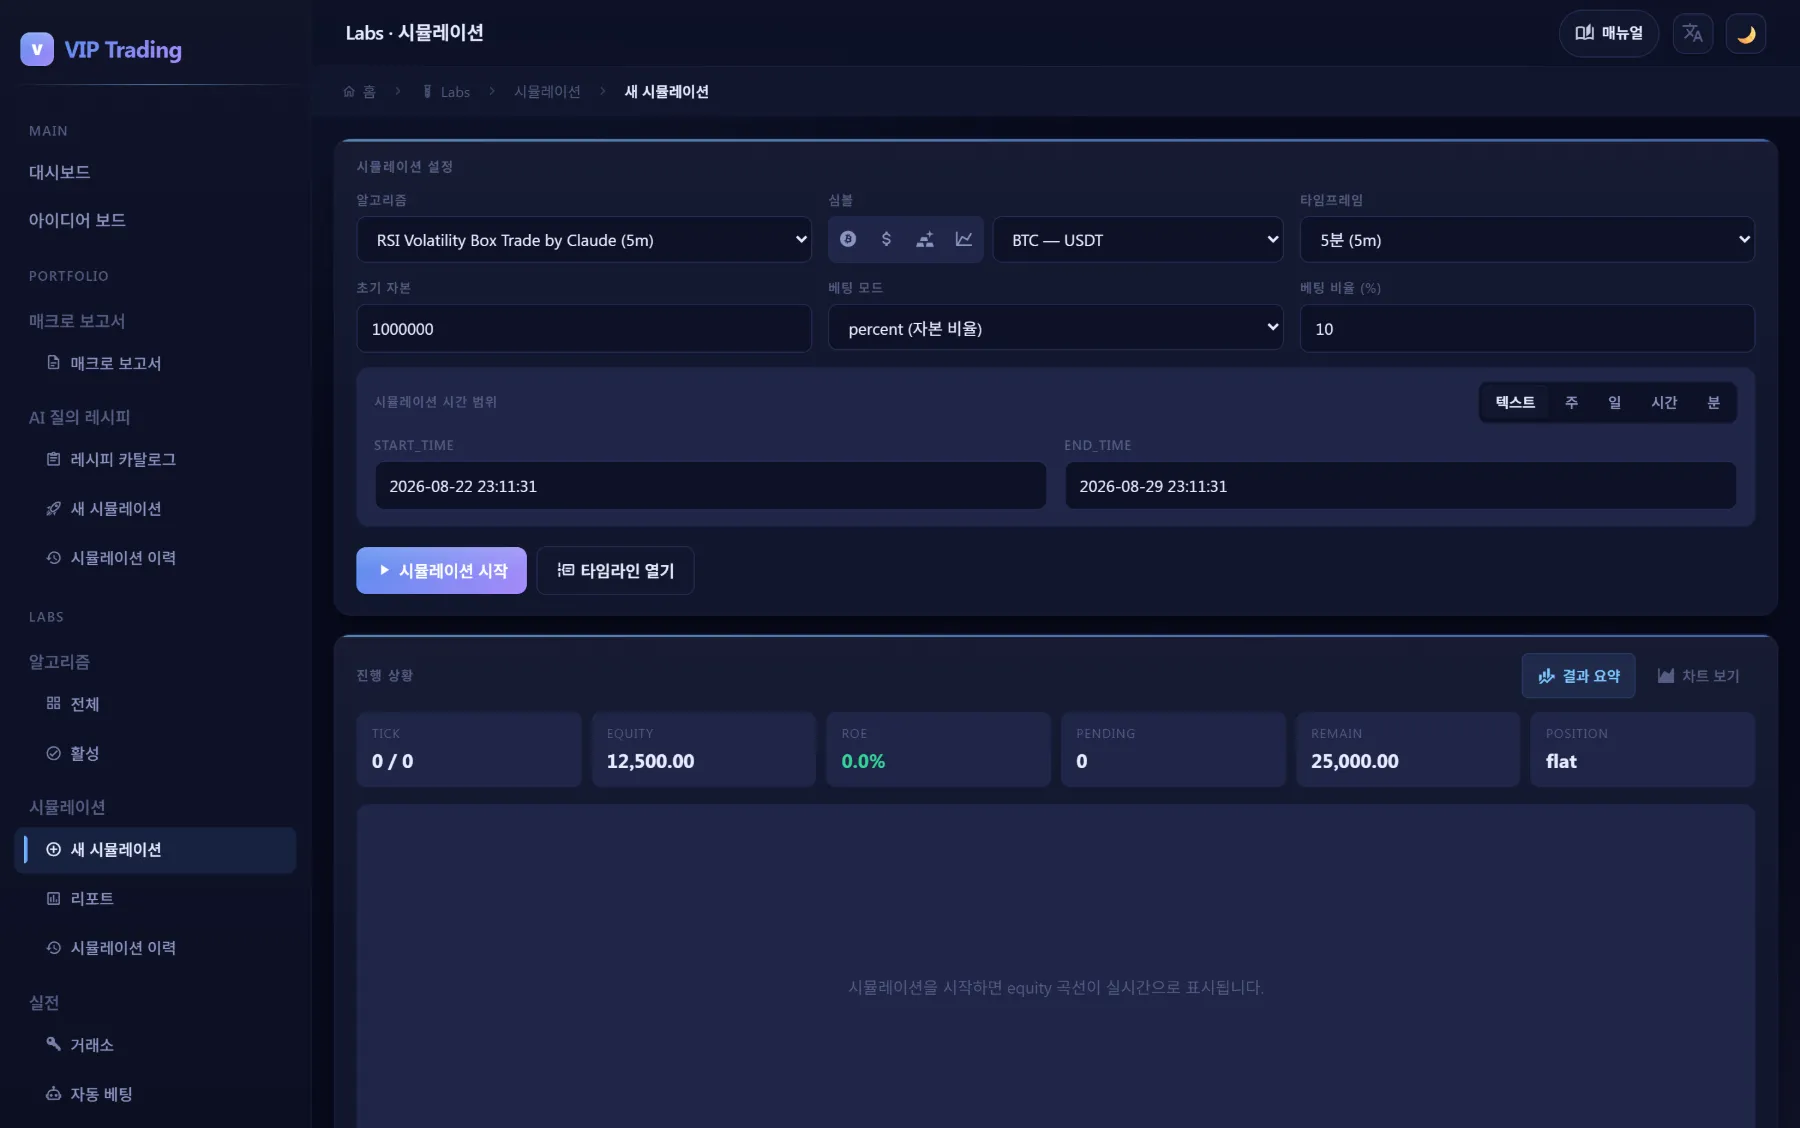Select the 텍스트 time range mode
Viewport: 1800px width, 1128px height.
click(x=1515, y=402)
